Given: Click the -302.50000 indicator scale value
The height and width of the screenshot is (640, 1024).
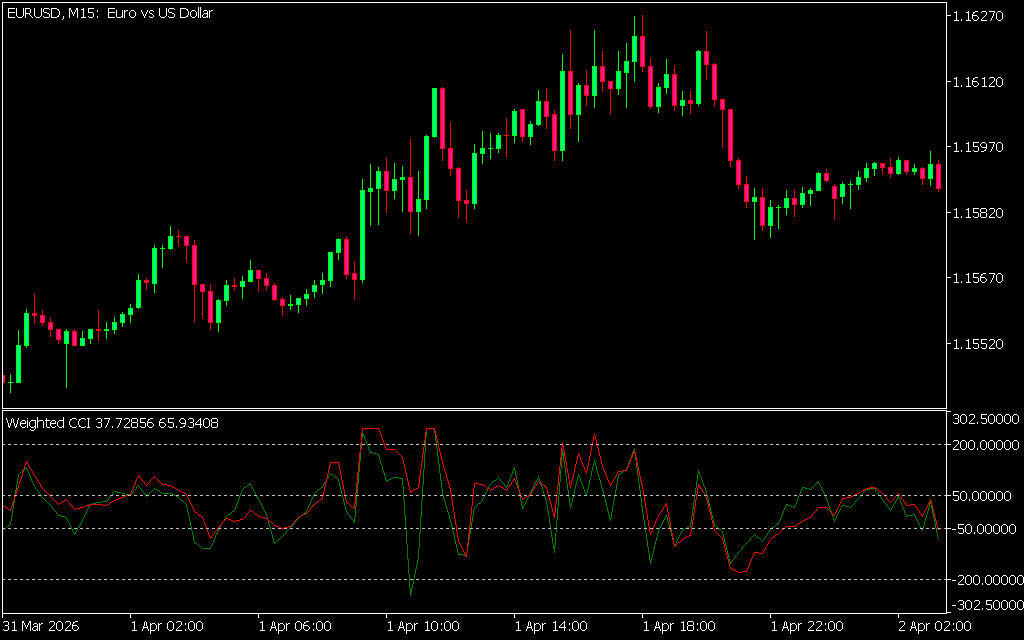Looking at the screenshot, I should pos(985,605).
